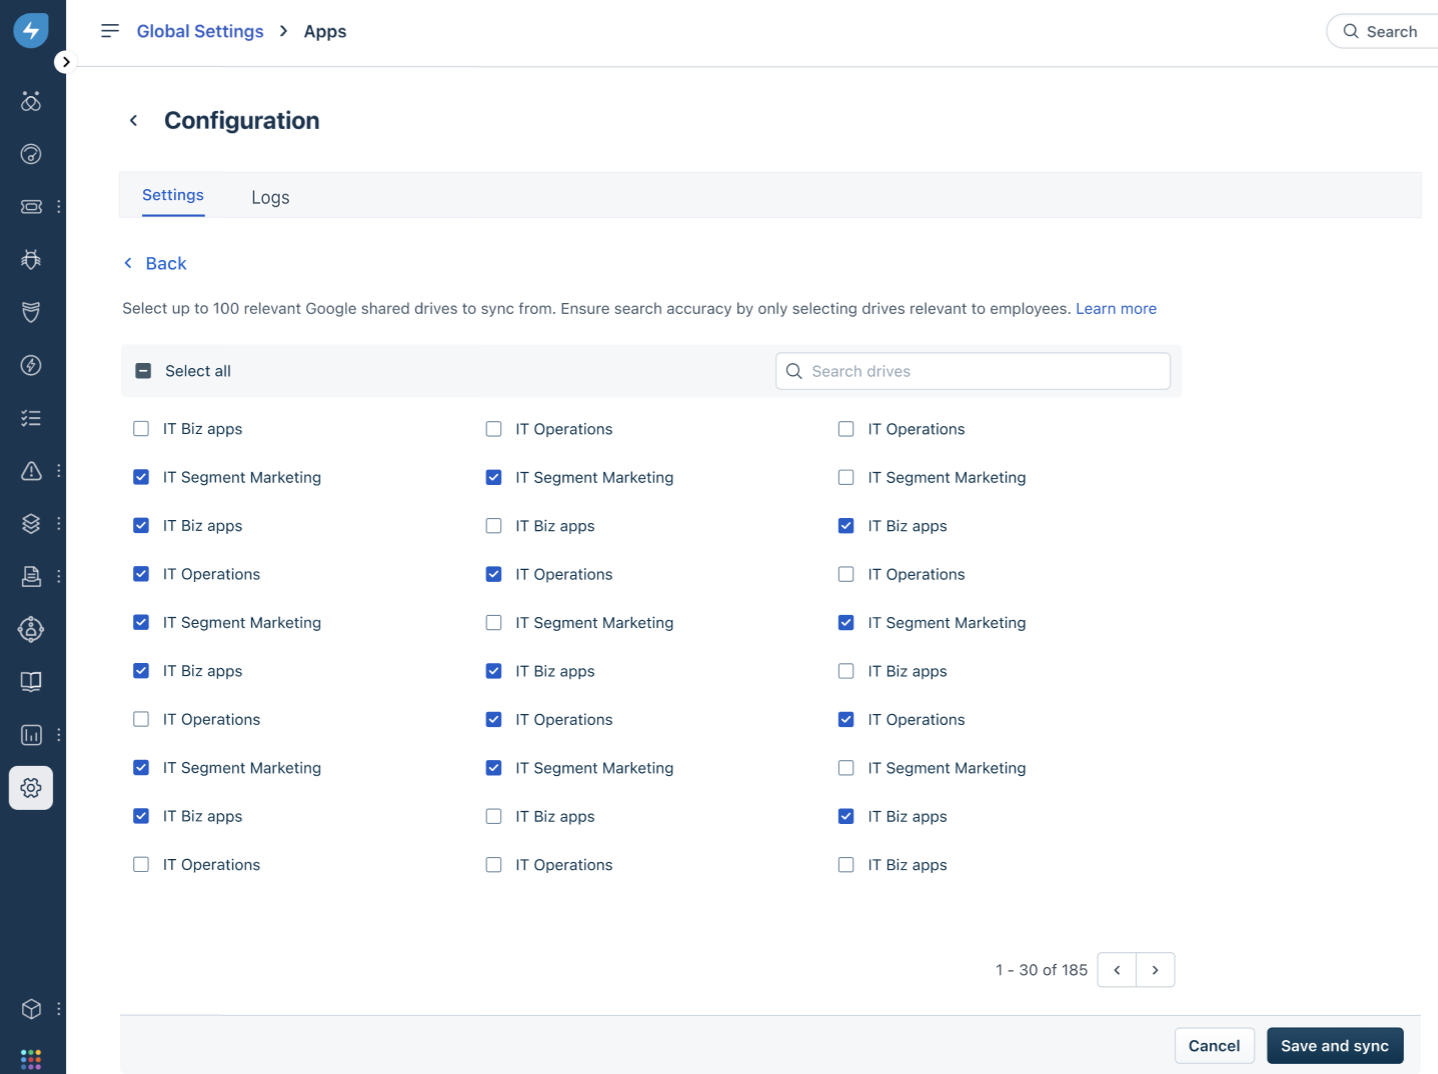The image size is (1438, 1074).
Task: Click the highlighted Admin gear icon
Action: [31, 788]
